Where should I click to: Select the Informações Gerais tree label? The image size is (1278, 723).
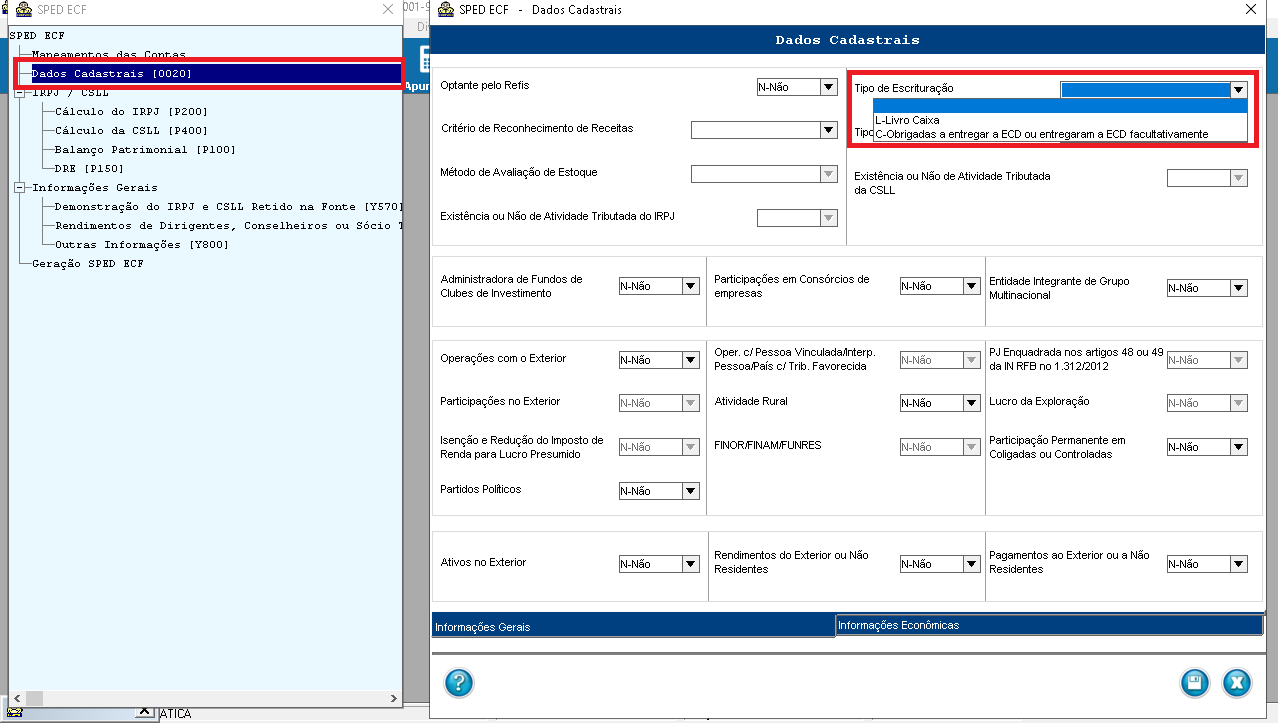pos(95,188)
